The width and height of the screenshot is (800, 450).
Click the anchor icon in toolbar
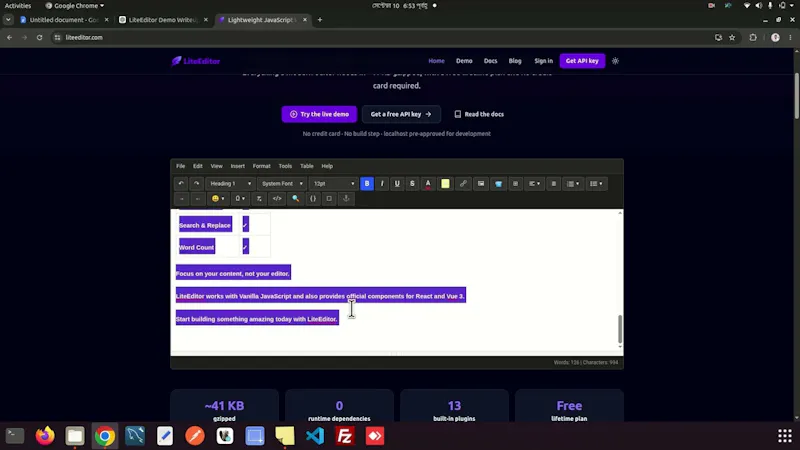click(346, 198)
